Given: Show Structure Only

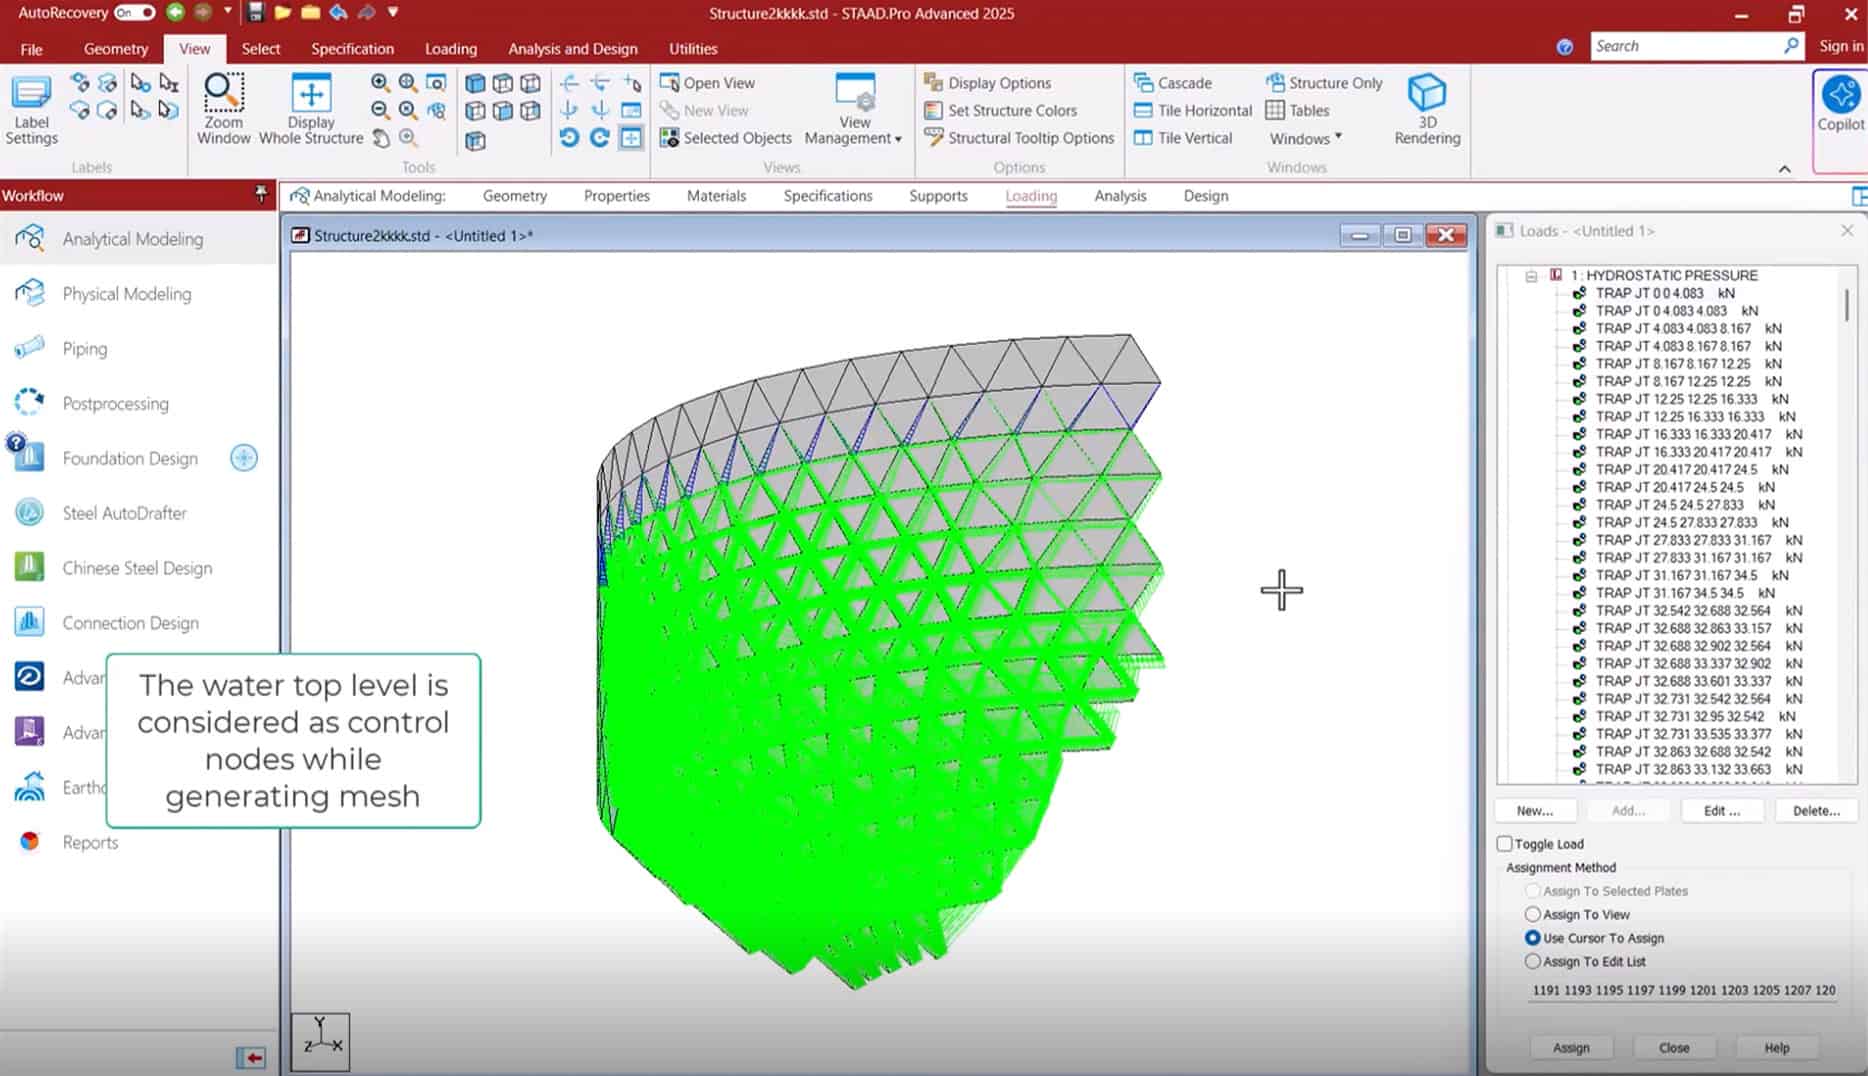Looking at the screenshot, I should point(1324,83).
